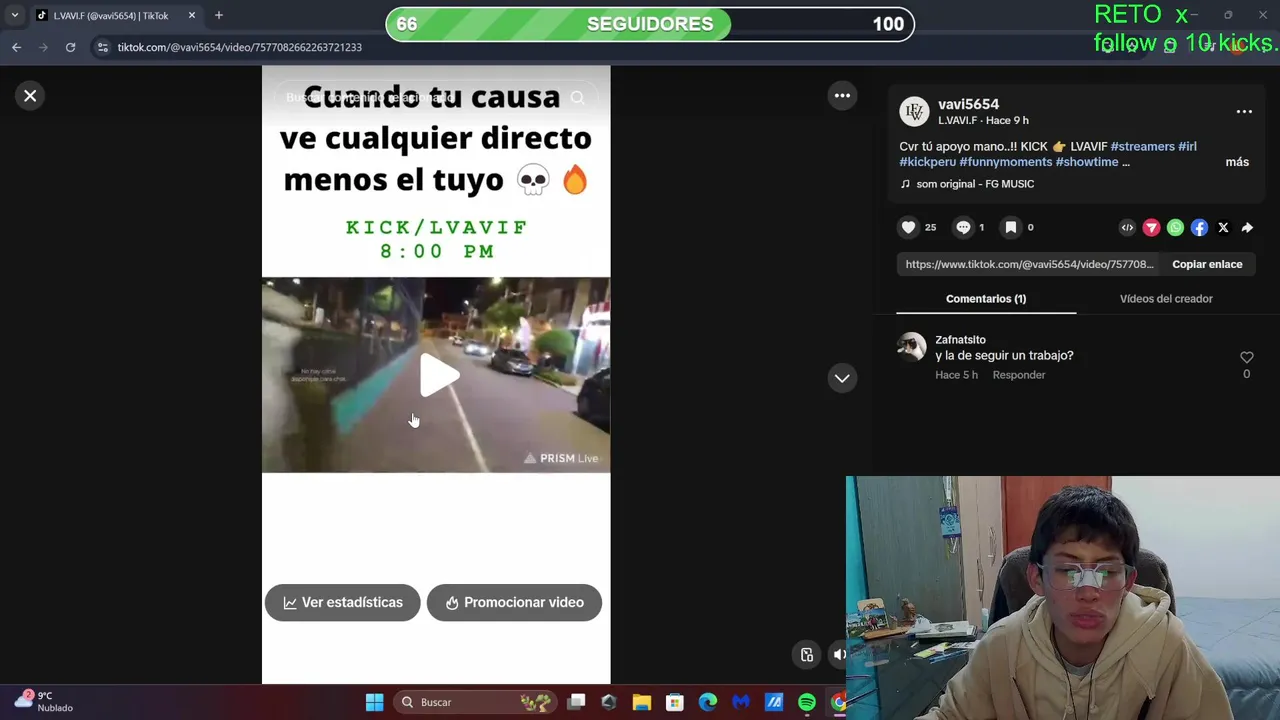The image size is (1280, 720).
Task: Open Spotify from taskbar
Action: point(807,702)
